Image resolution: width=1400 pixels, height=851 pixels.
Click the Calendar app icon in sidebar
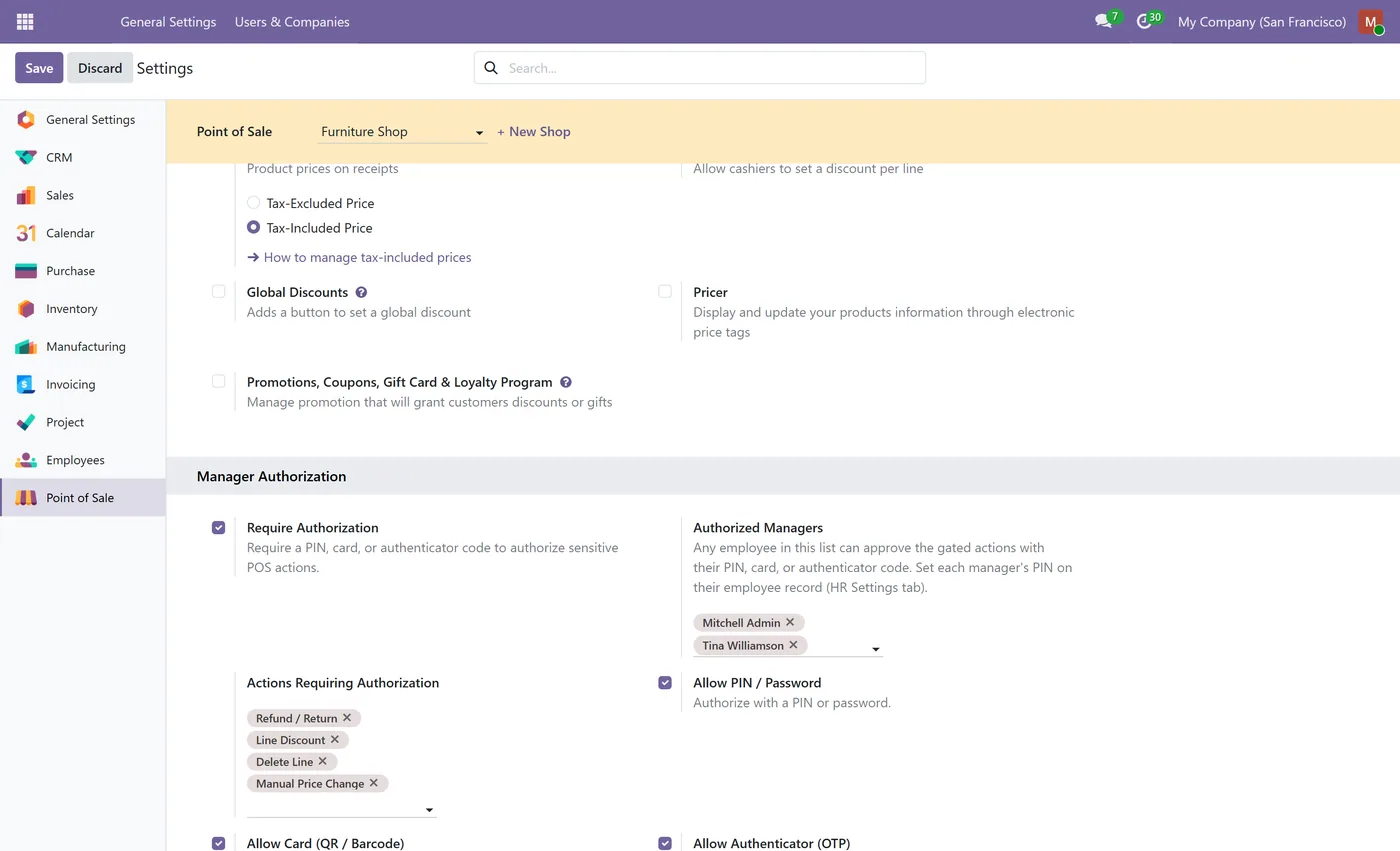26,233
